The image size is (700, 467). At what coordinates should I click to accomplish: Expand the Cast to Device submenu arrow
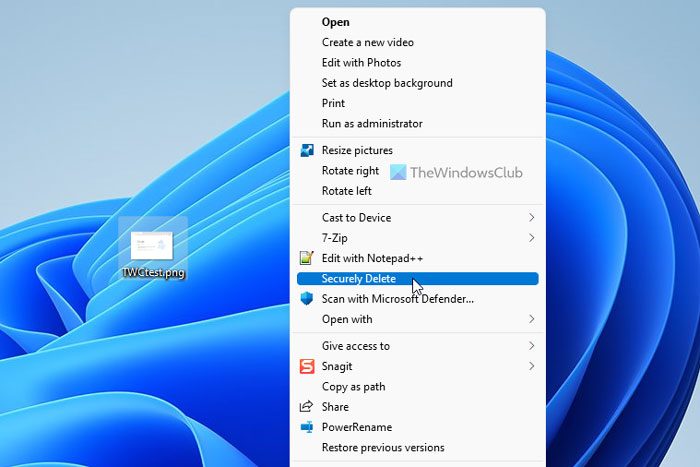click(531, 217)
